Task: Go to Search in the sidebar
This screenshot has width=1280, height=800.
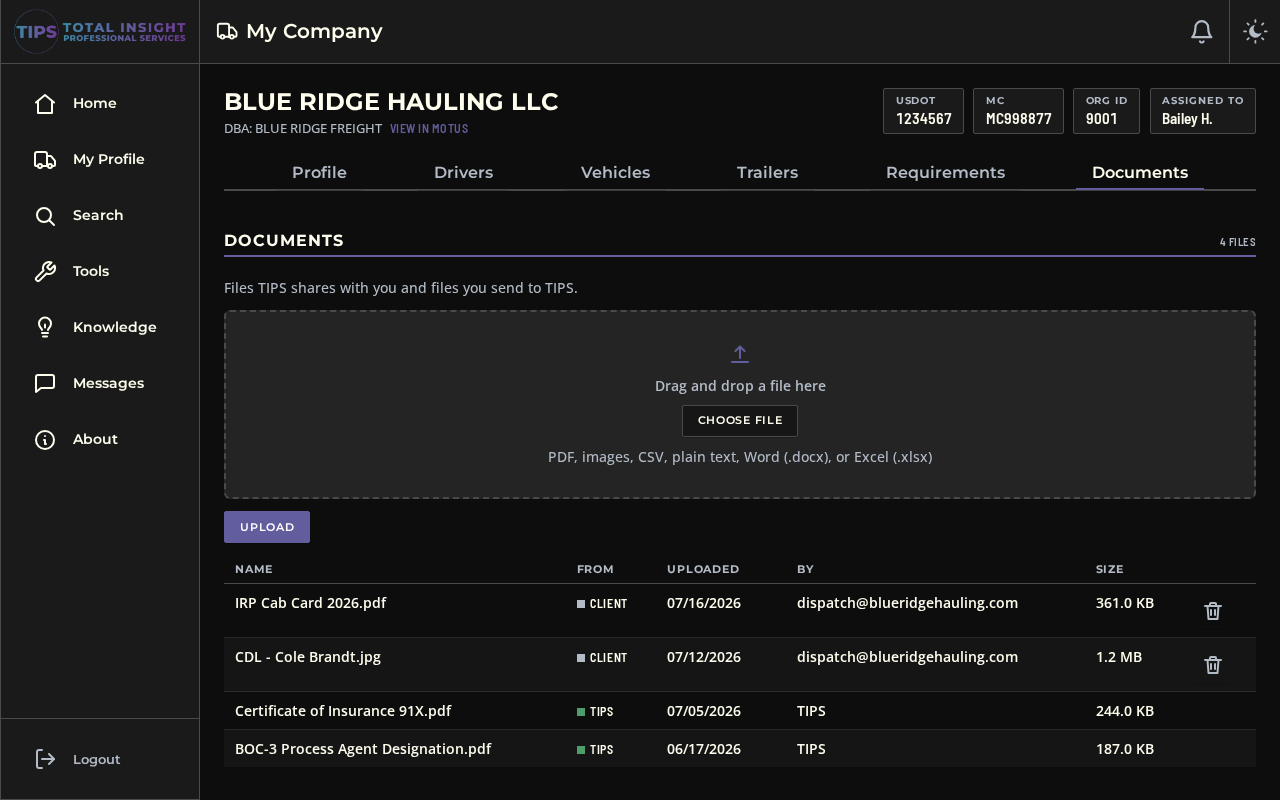Action: coord(100,216)
